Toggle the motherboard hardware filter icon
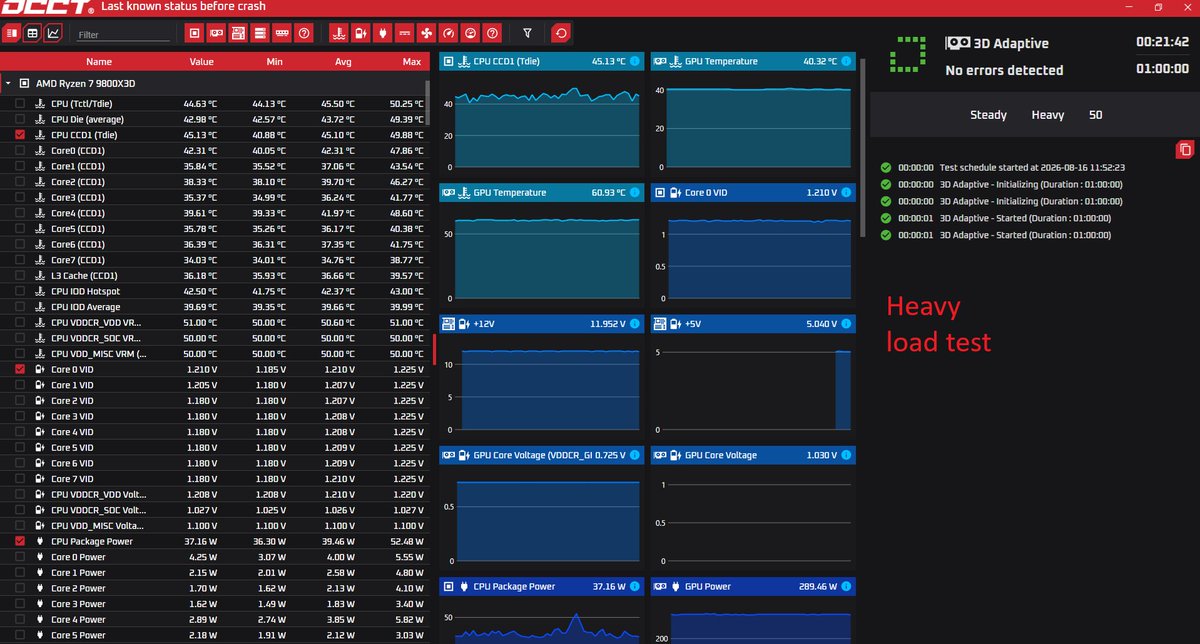The image size is (1200, 644). tap(238, 33)
